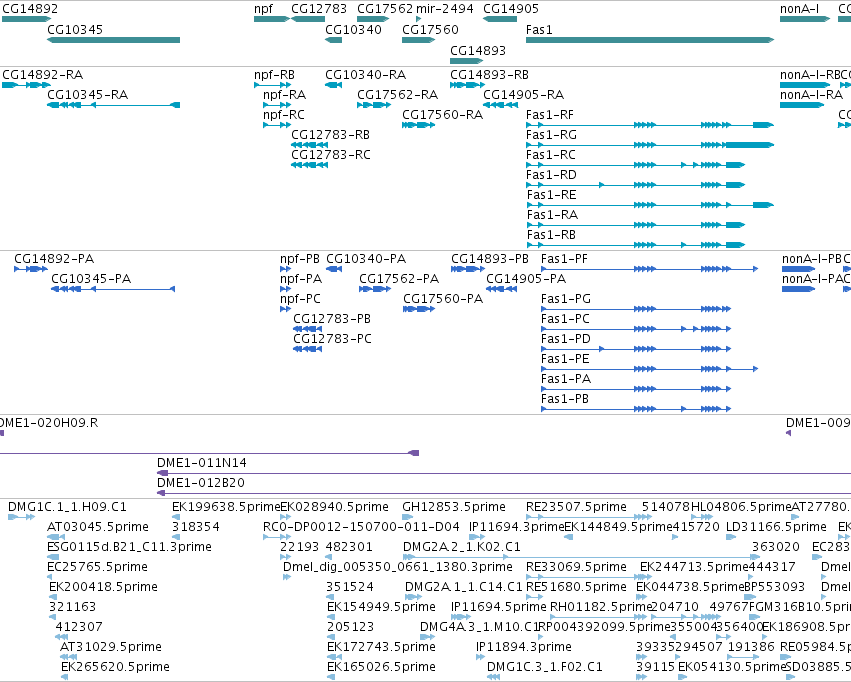Click the CG17562-PA protein label
Viewport: 851px width, 682px height.
click(399, 278)
